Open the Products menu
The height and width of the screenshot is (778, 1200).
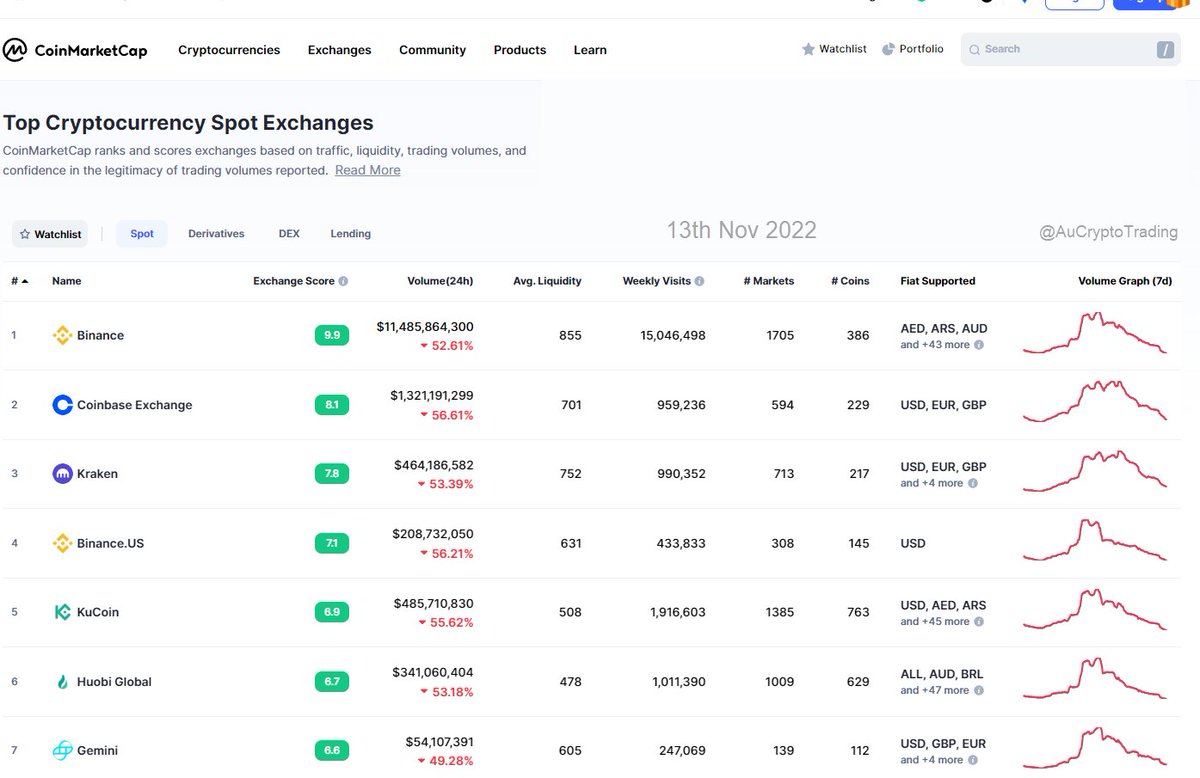coord(520,50)
